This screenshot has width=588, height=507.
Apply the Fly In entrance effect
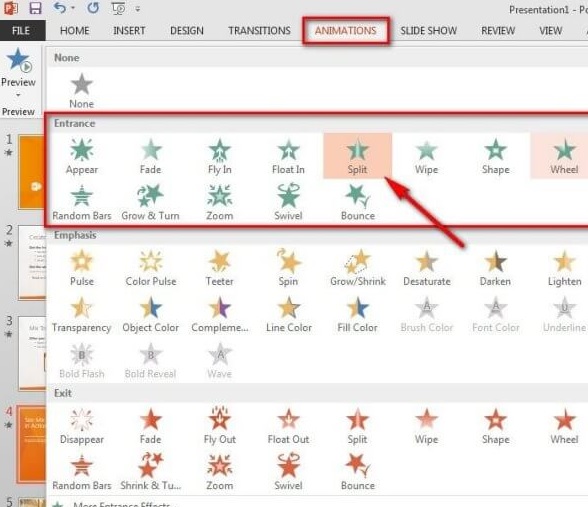pyautogui.click(x=220, y=156)
